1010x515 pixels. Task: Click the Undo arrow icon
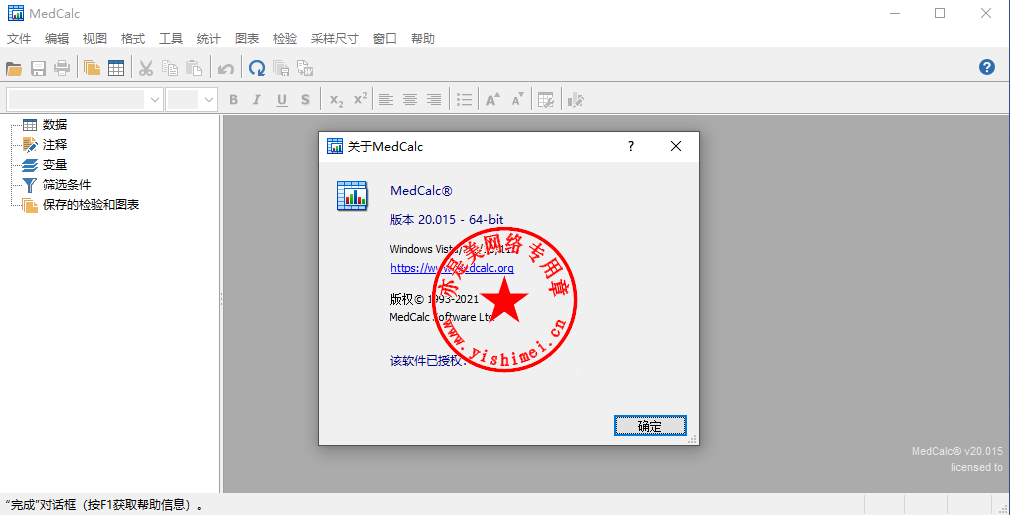[x=225, y=68]
